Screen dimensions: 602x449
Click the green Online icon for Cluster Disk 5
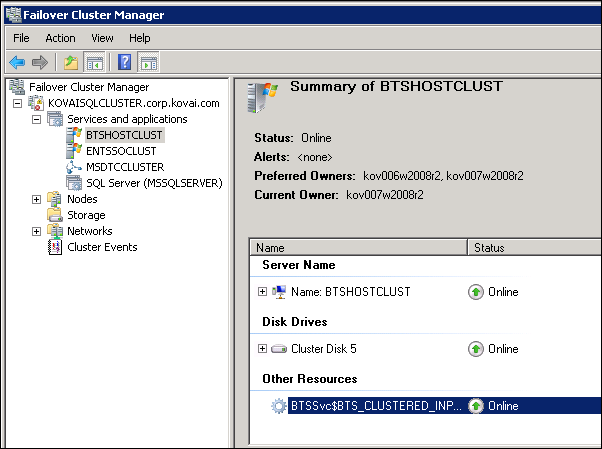tap(476, 349)
